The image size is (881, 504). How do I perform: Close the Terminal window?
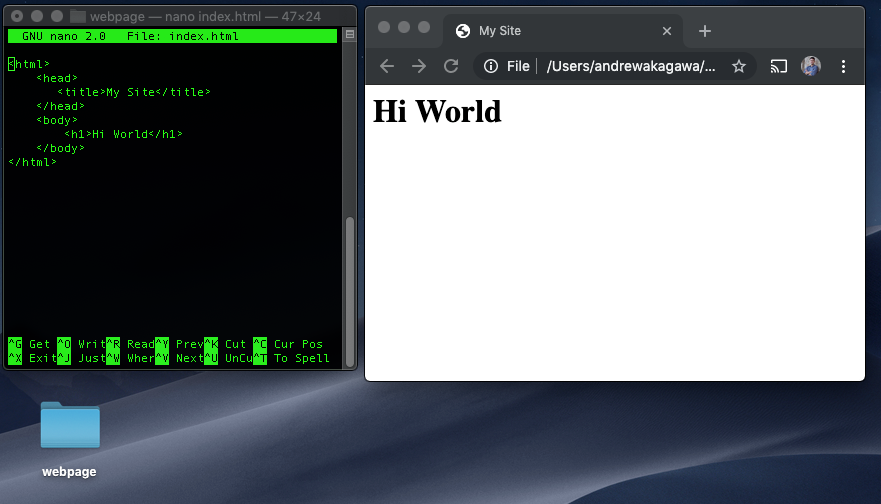pos(17,16)
